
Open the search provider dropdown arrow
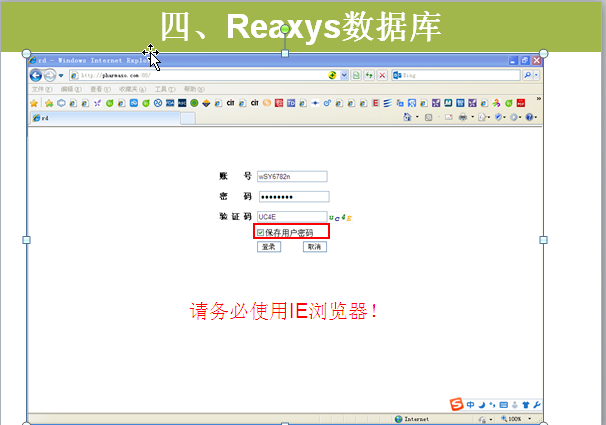point(536,75)
